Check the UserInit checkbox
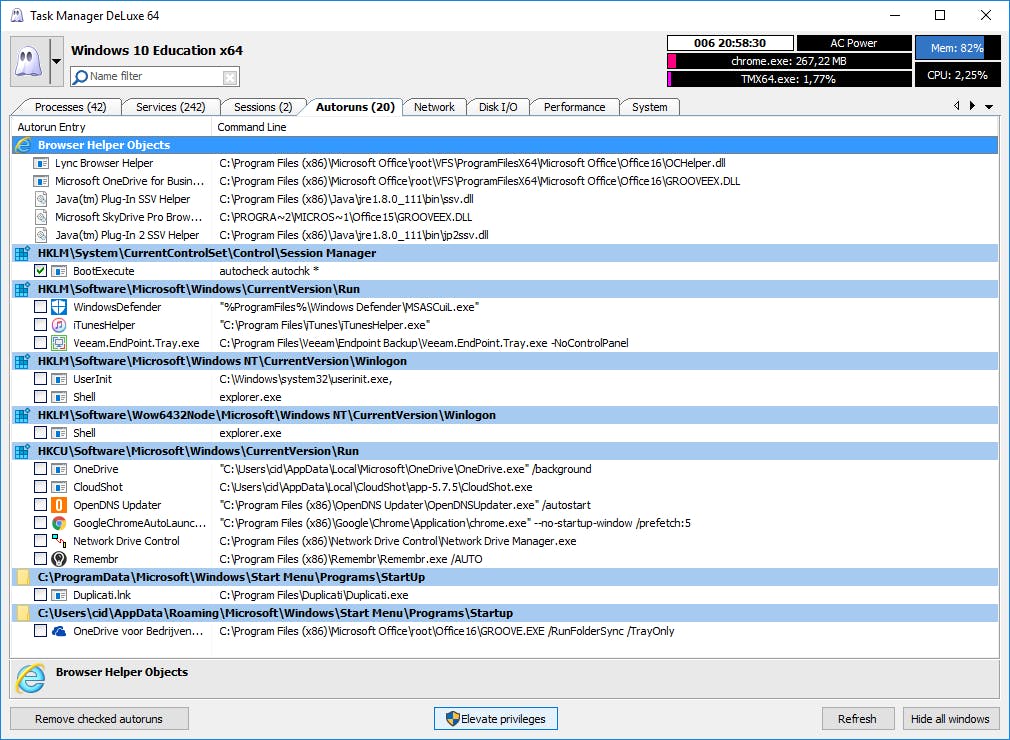This screenshot has width=1010, height=740. [41, 379]
